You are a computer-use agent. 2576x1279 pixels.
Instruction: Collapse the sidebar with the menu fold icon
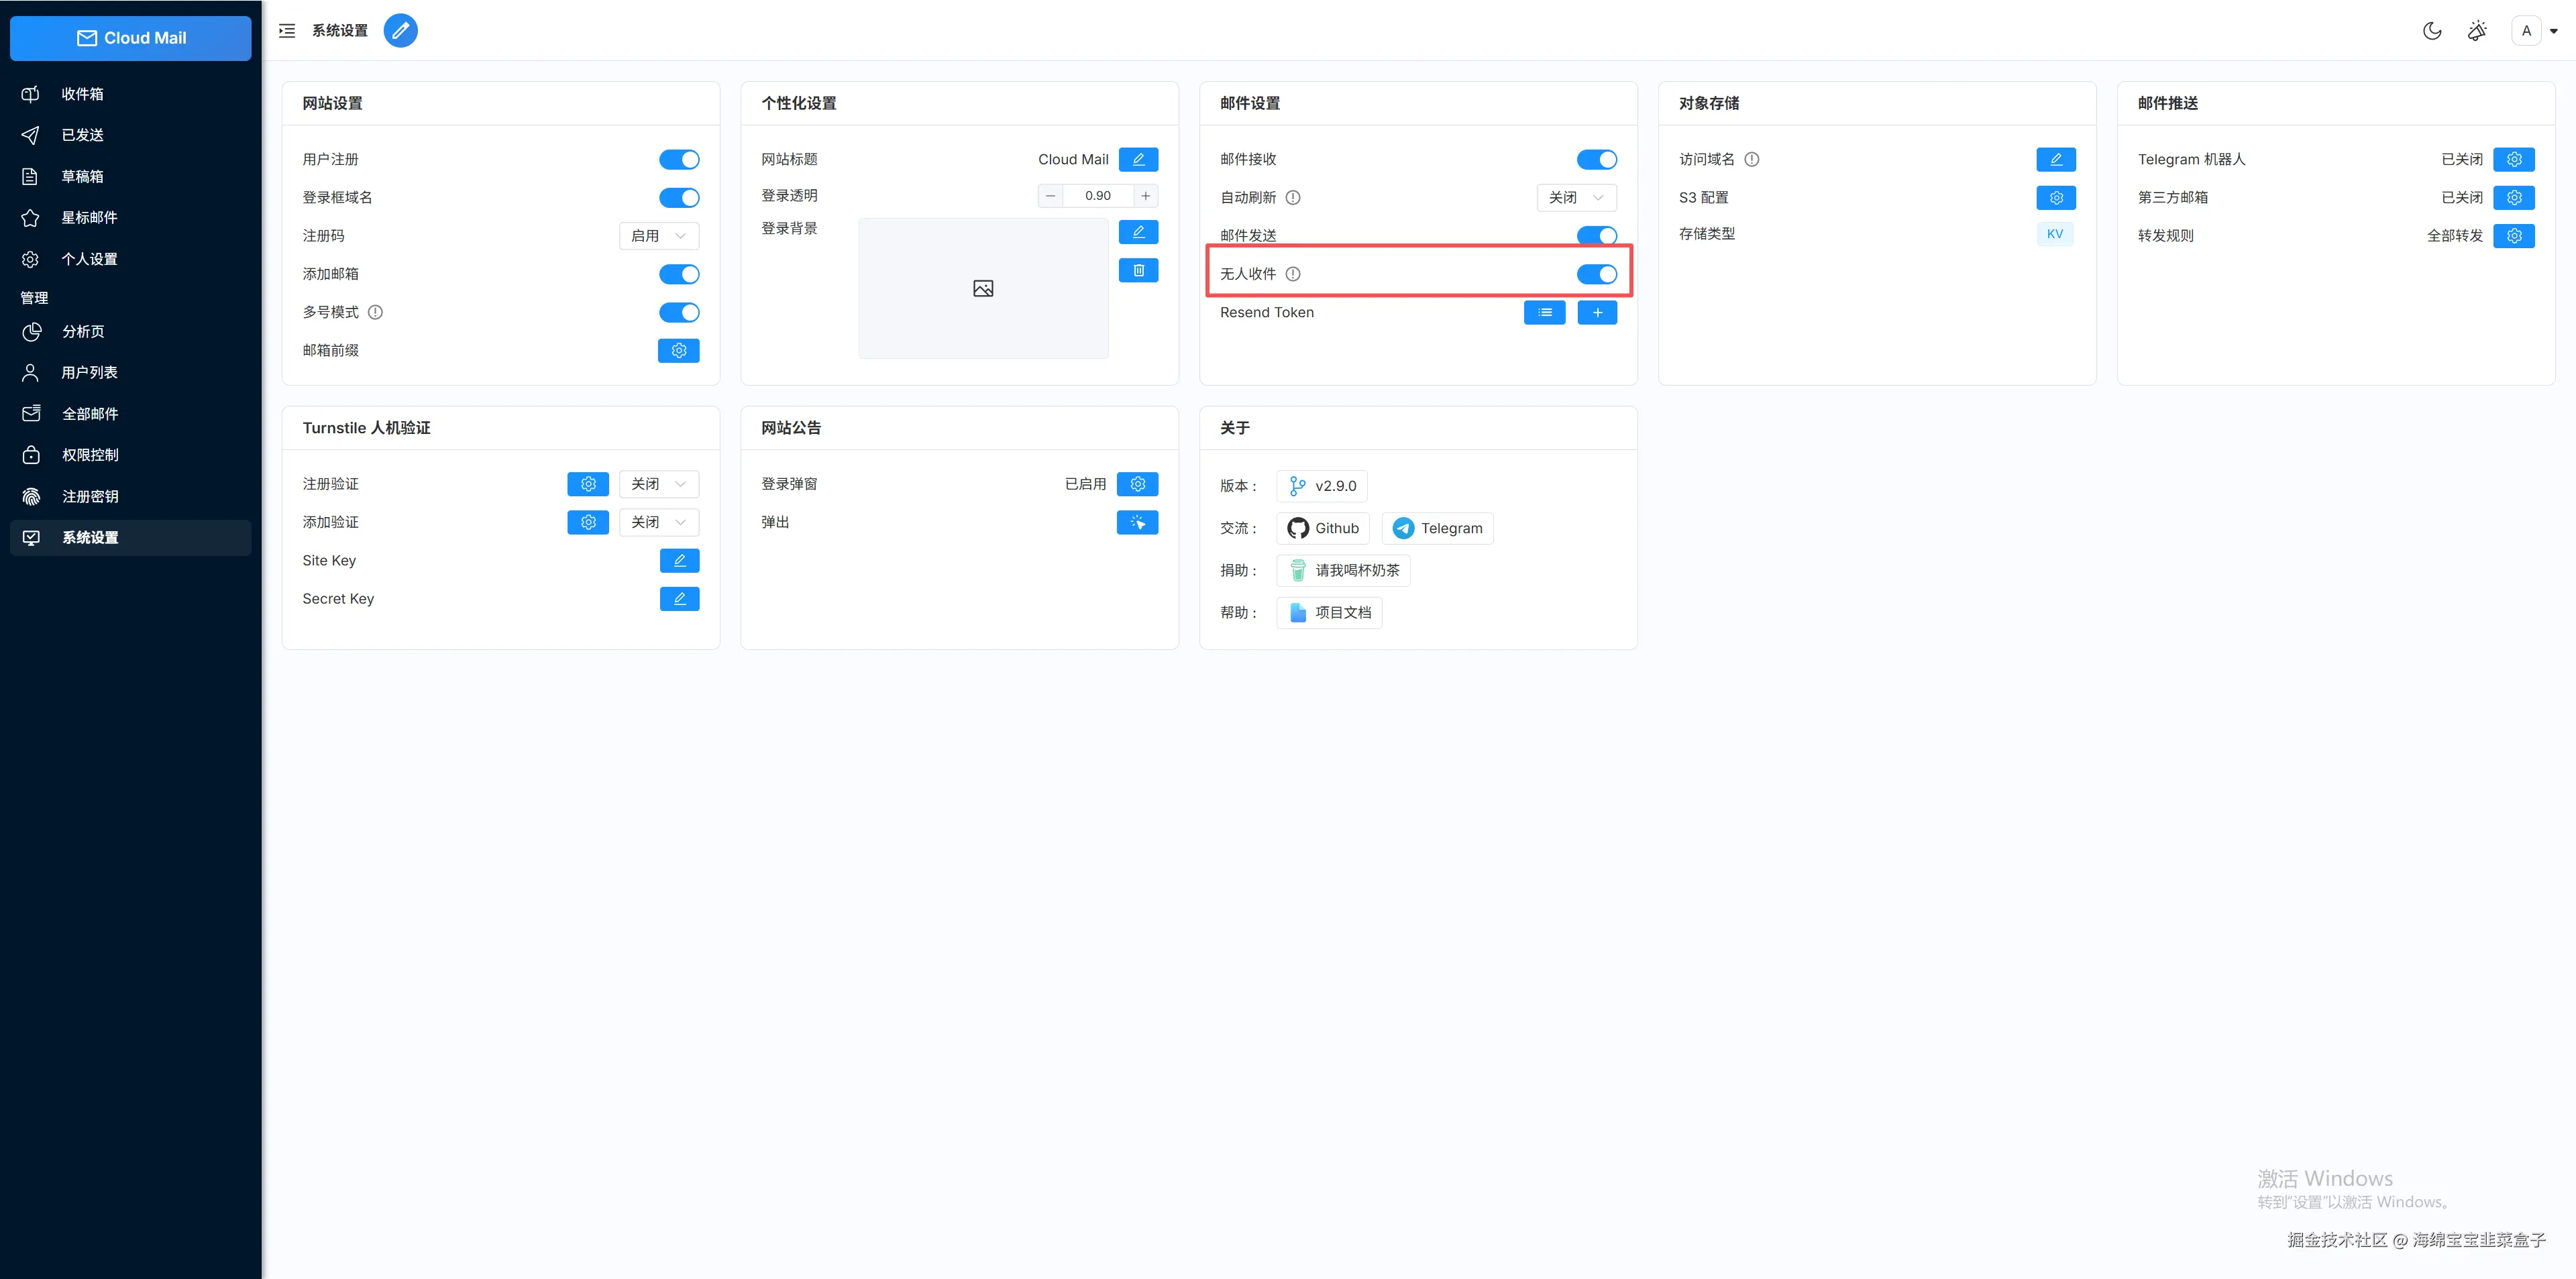coord(287,31)
